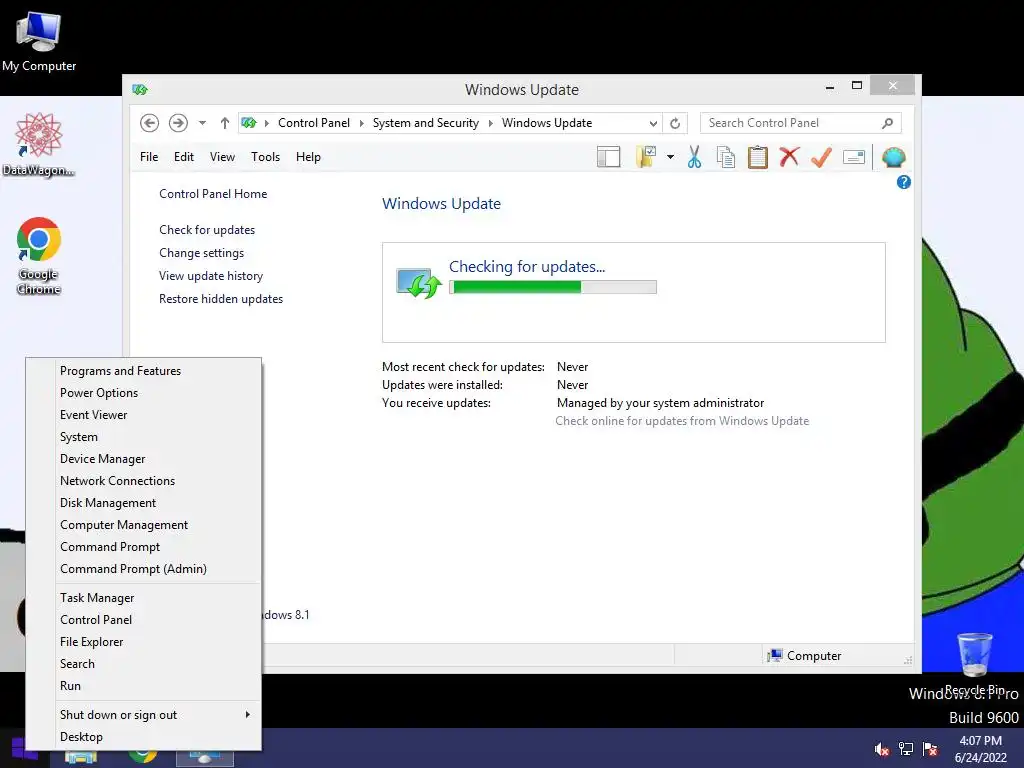Open File Explorer from the menu
Viewport: 1024px width, 768px height.
pos(91,642)
